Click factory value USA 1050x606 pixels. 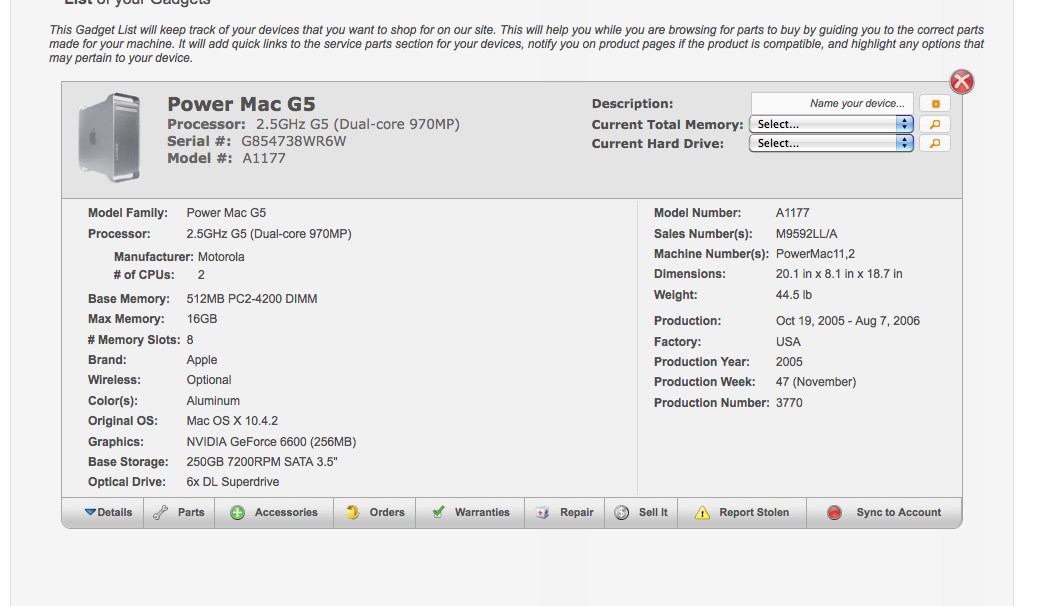pyautogui.click(x=788, y=342)
